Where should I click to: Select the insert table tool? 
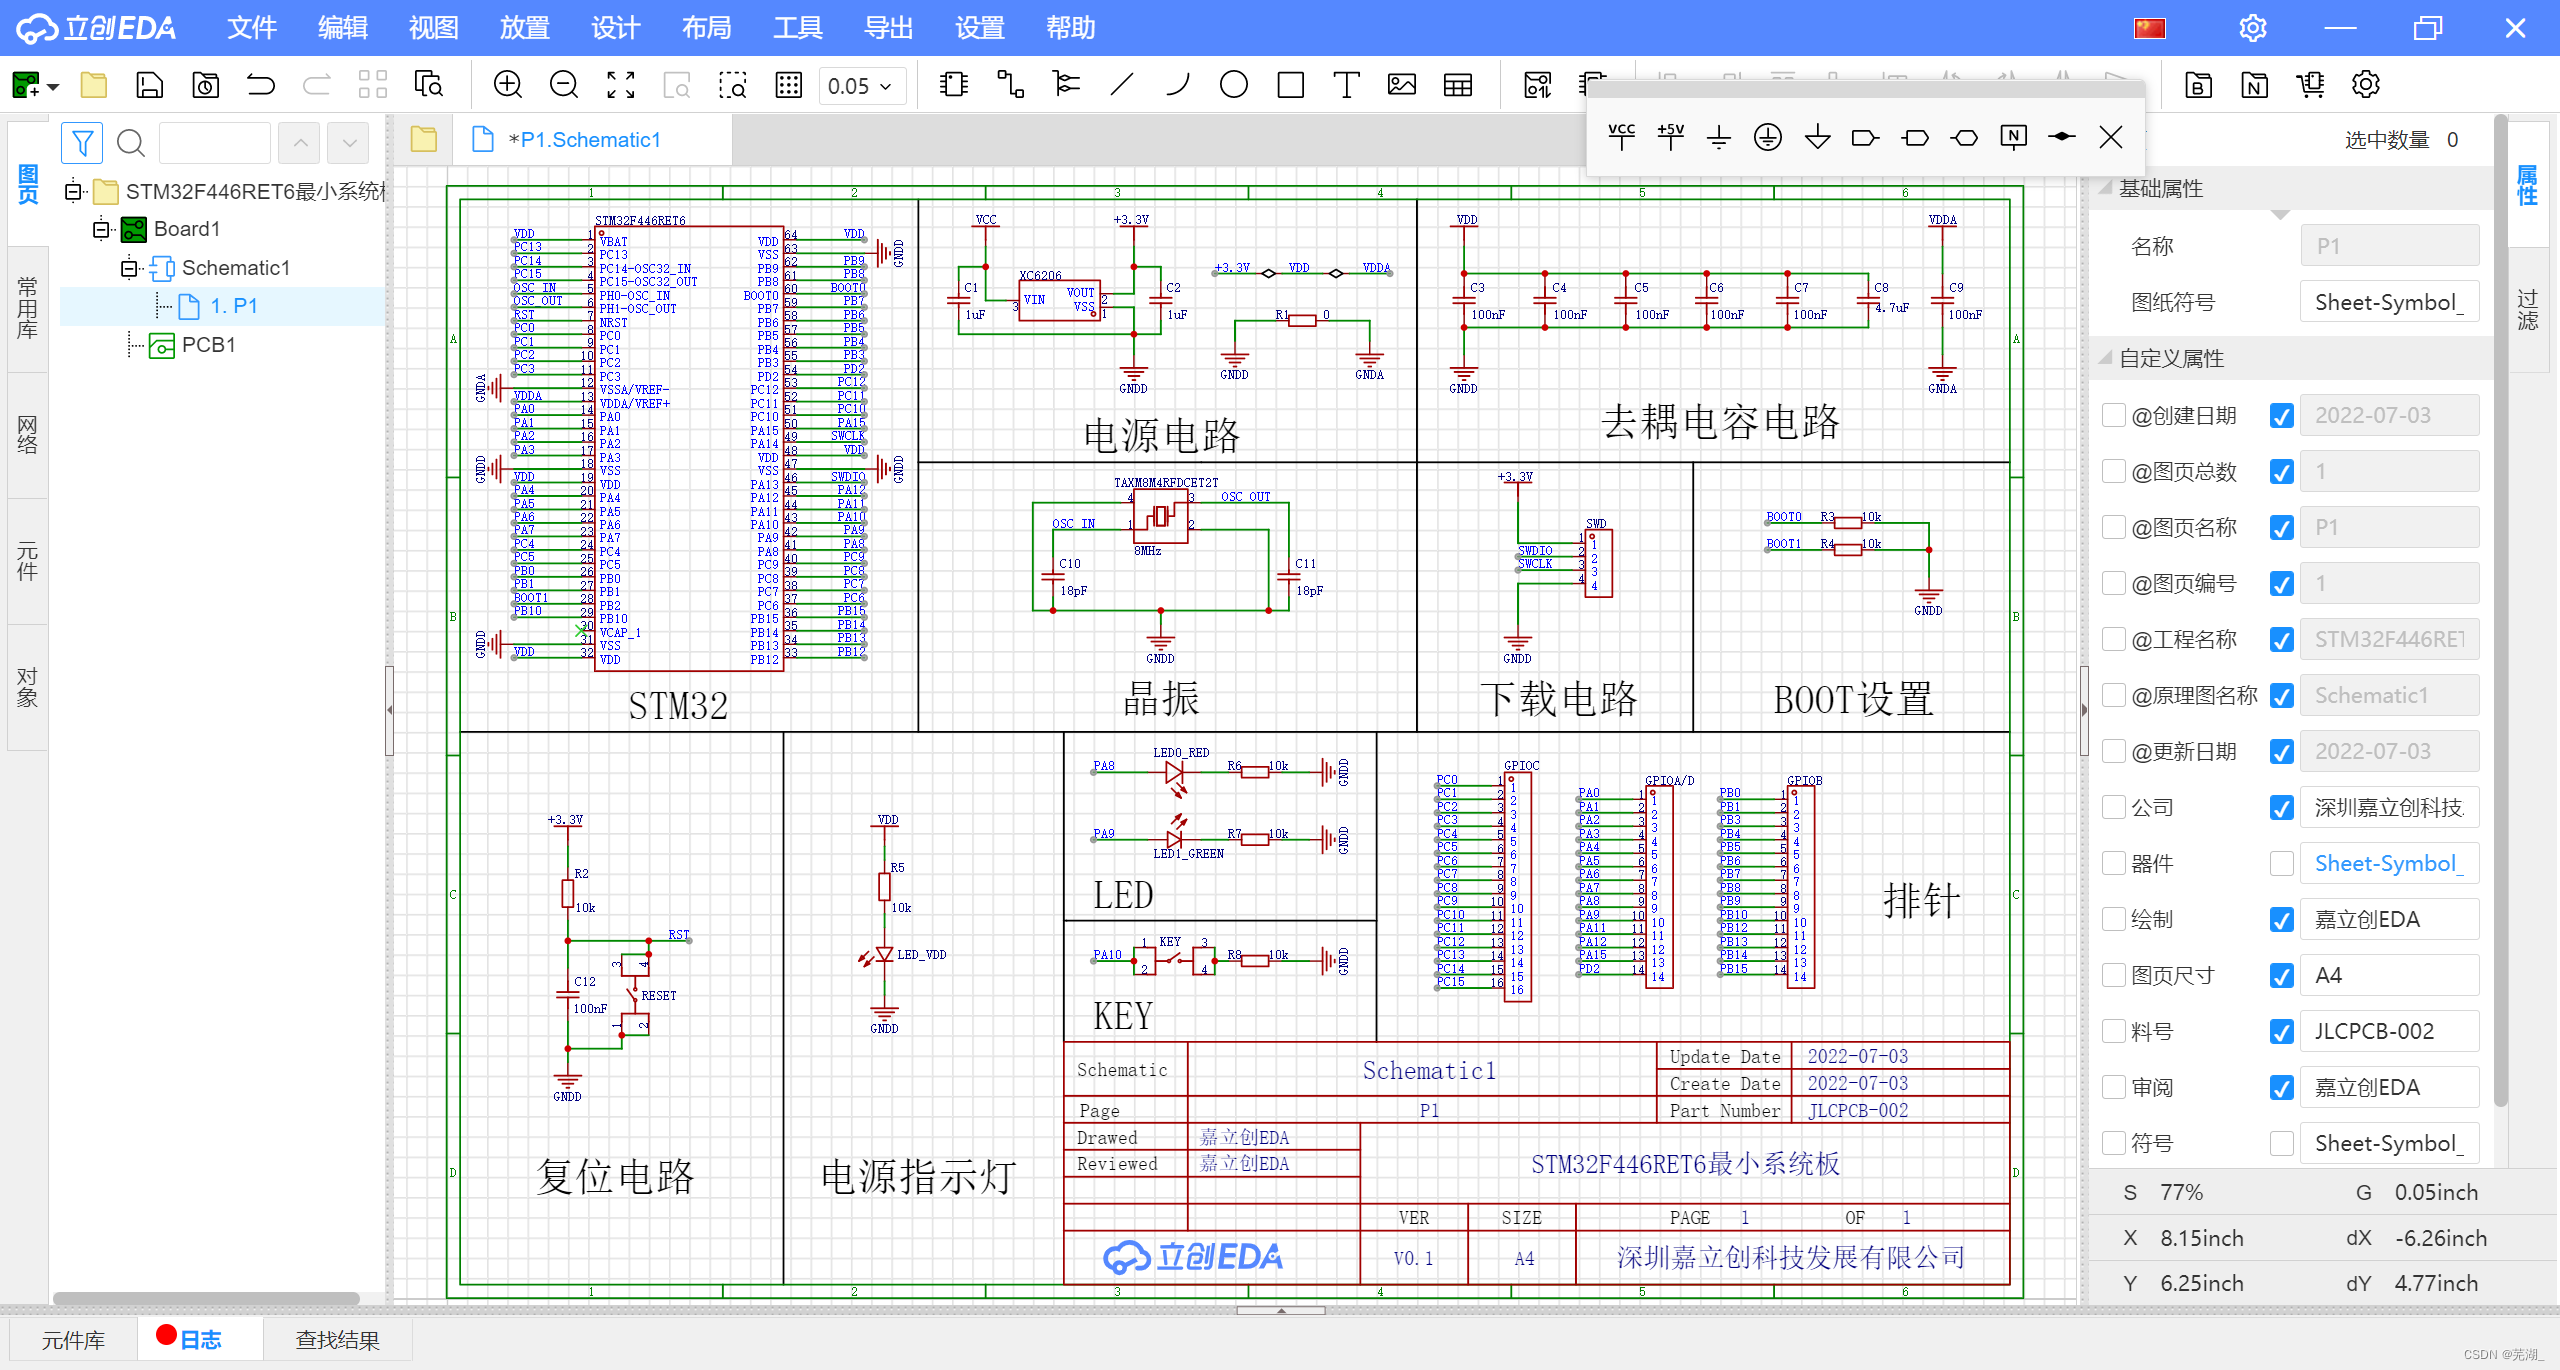[x=1458, y=85]
